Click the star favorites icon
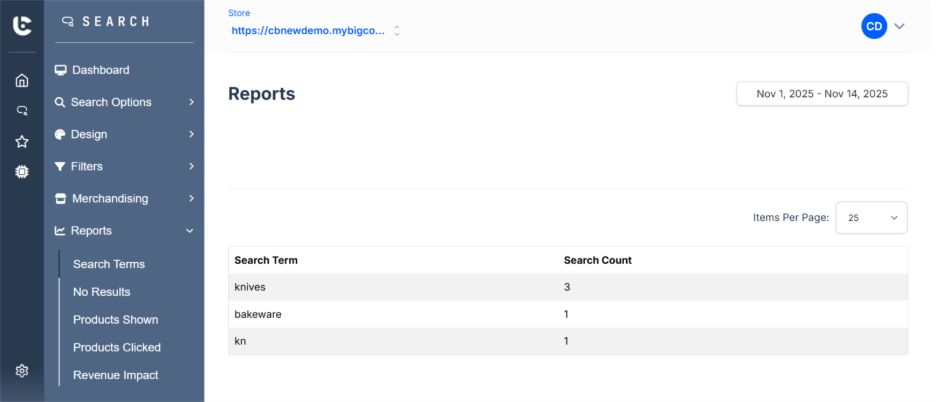 (22, 142)
